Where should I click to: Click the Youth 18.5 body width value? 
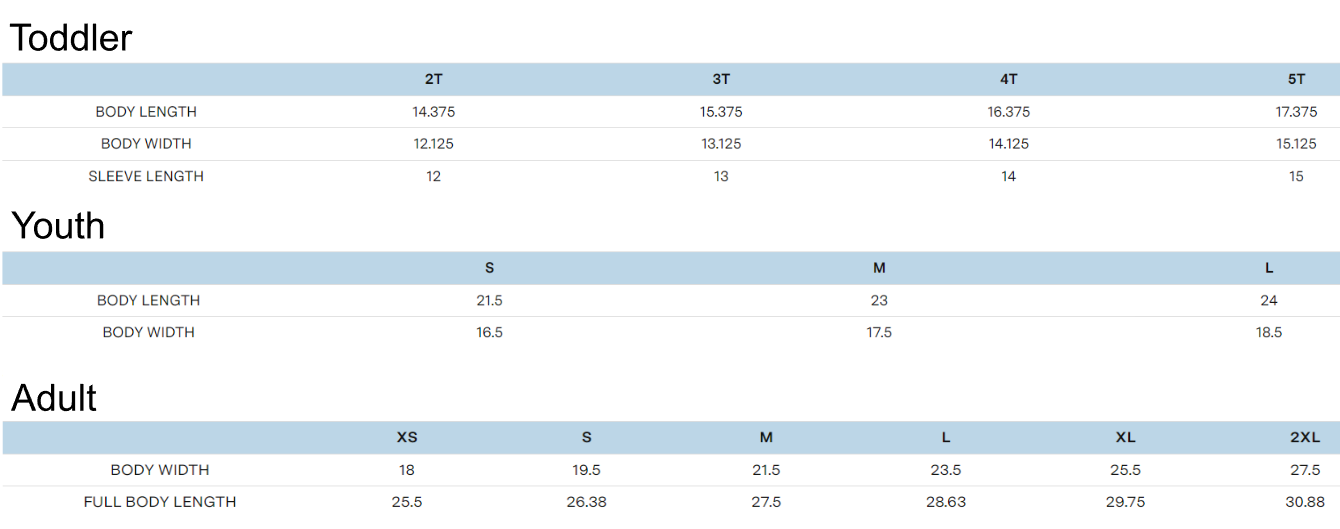[x=1269, y=332]
